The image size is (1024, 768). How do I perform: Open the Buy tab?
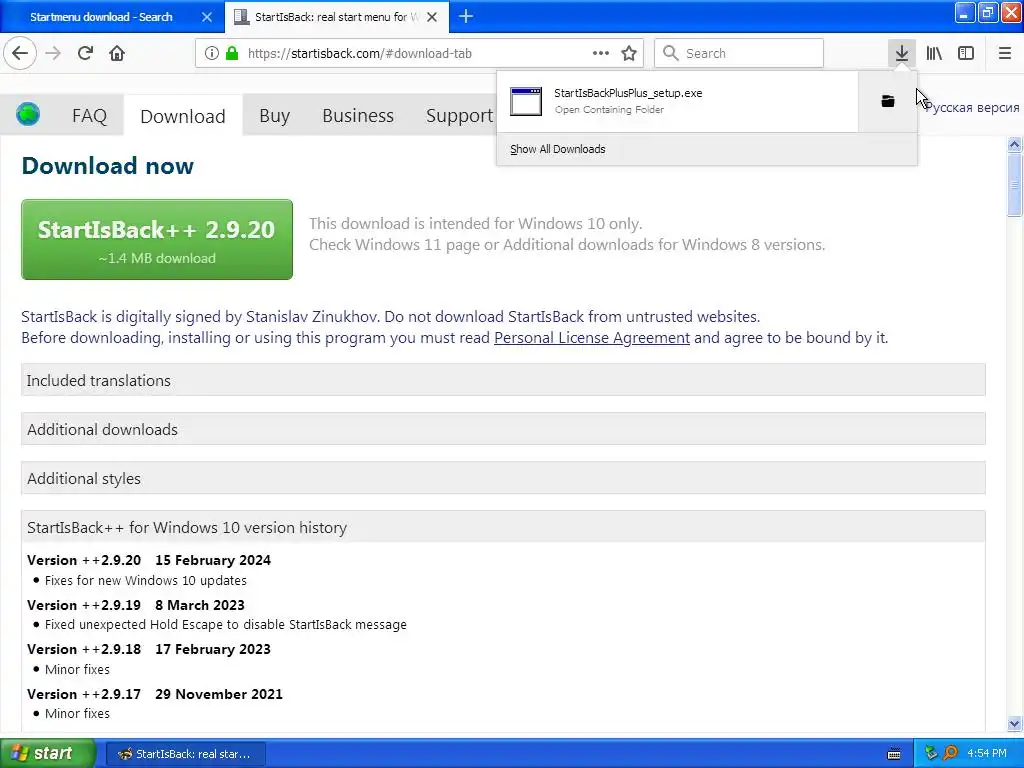[274, 116]
